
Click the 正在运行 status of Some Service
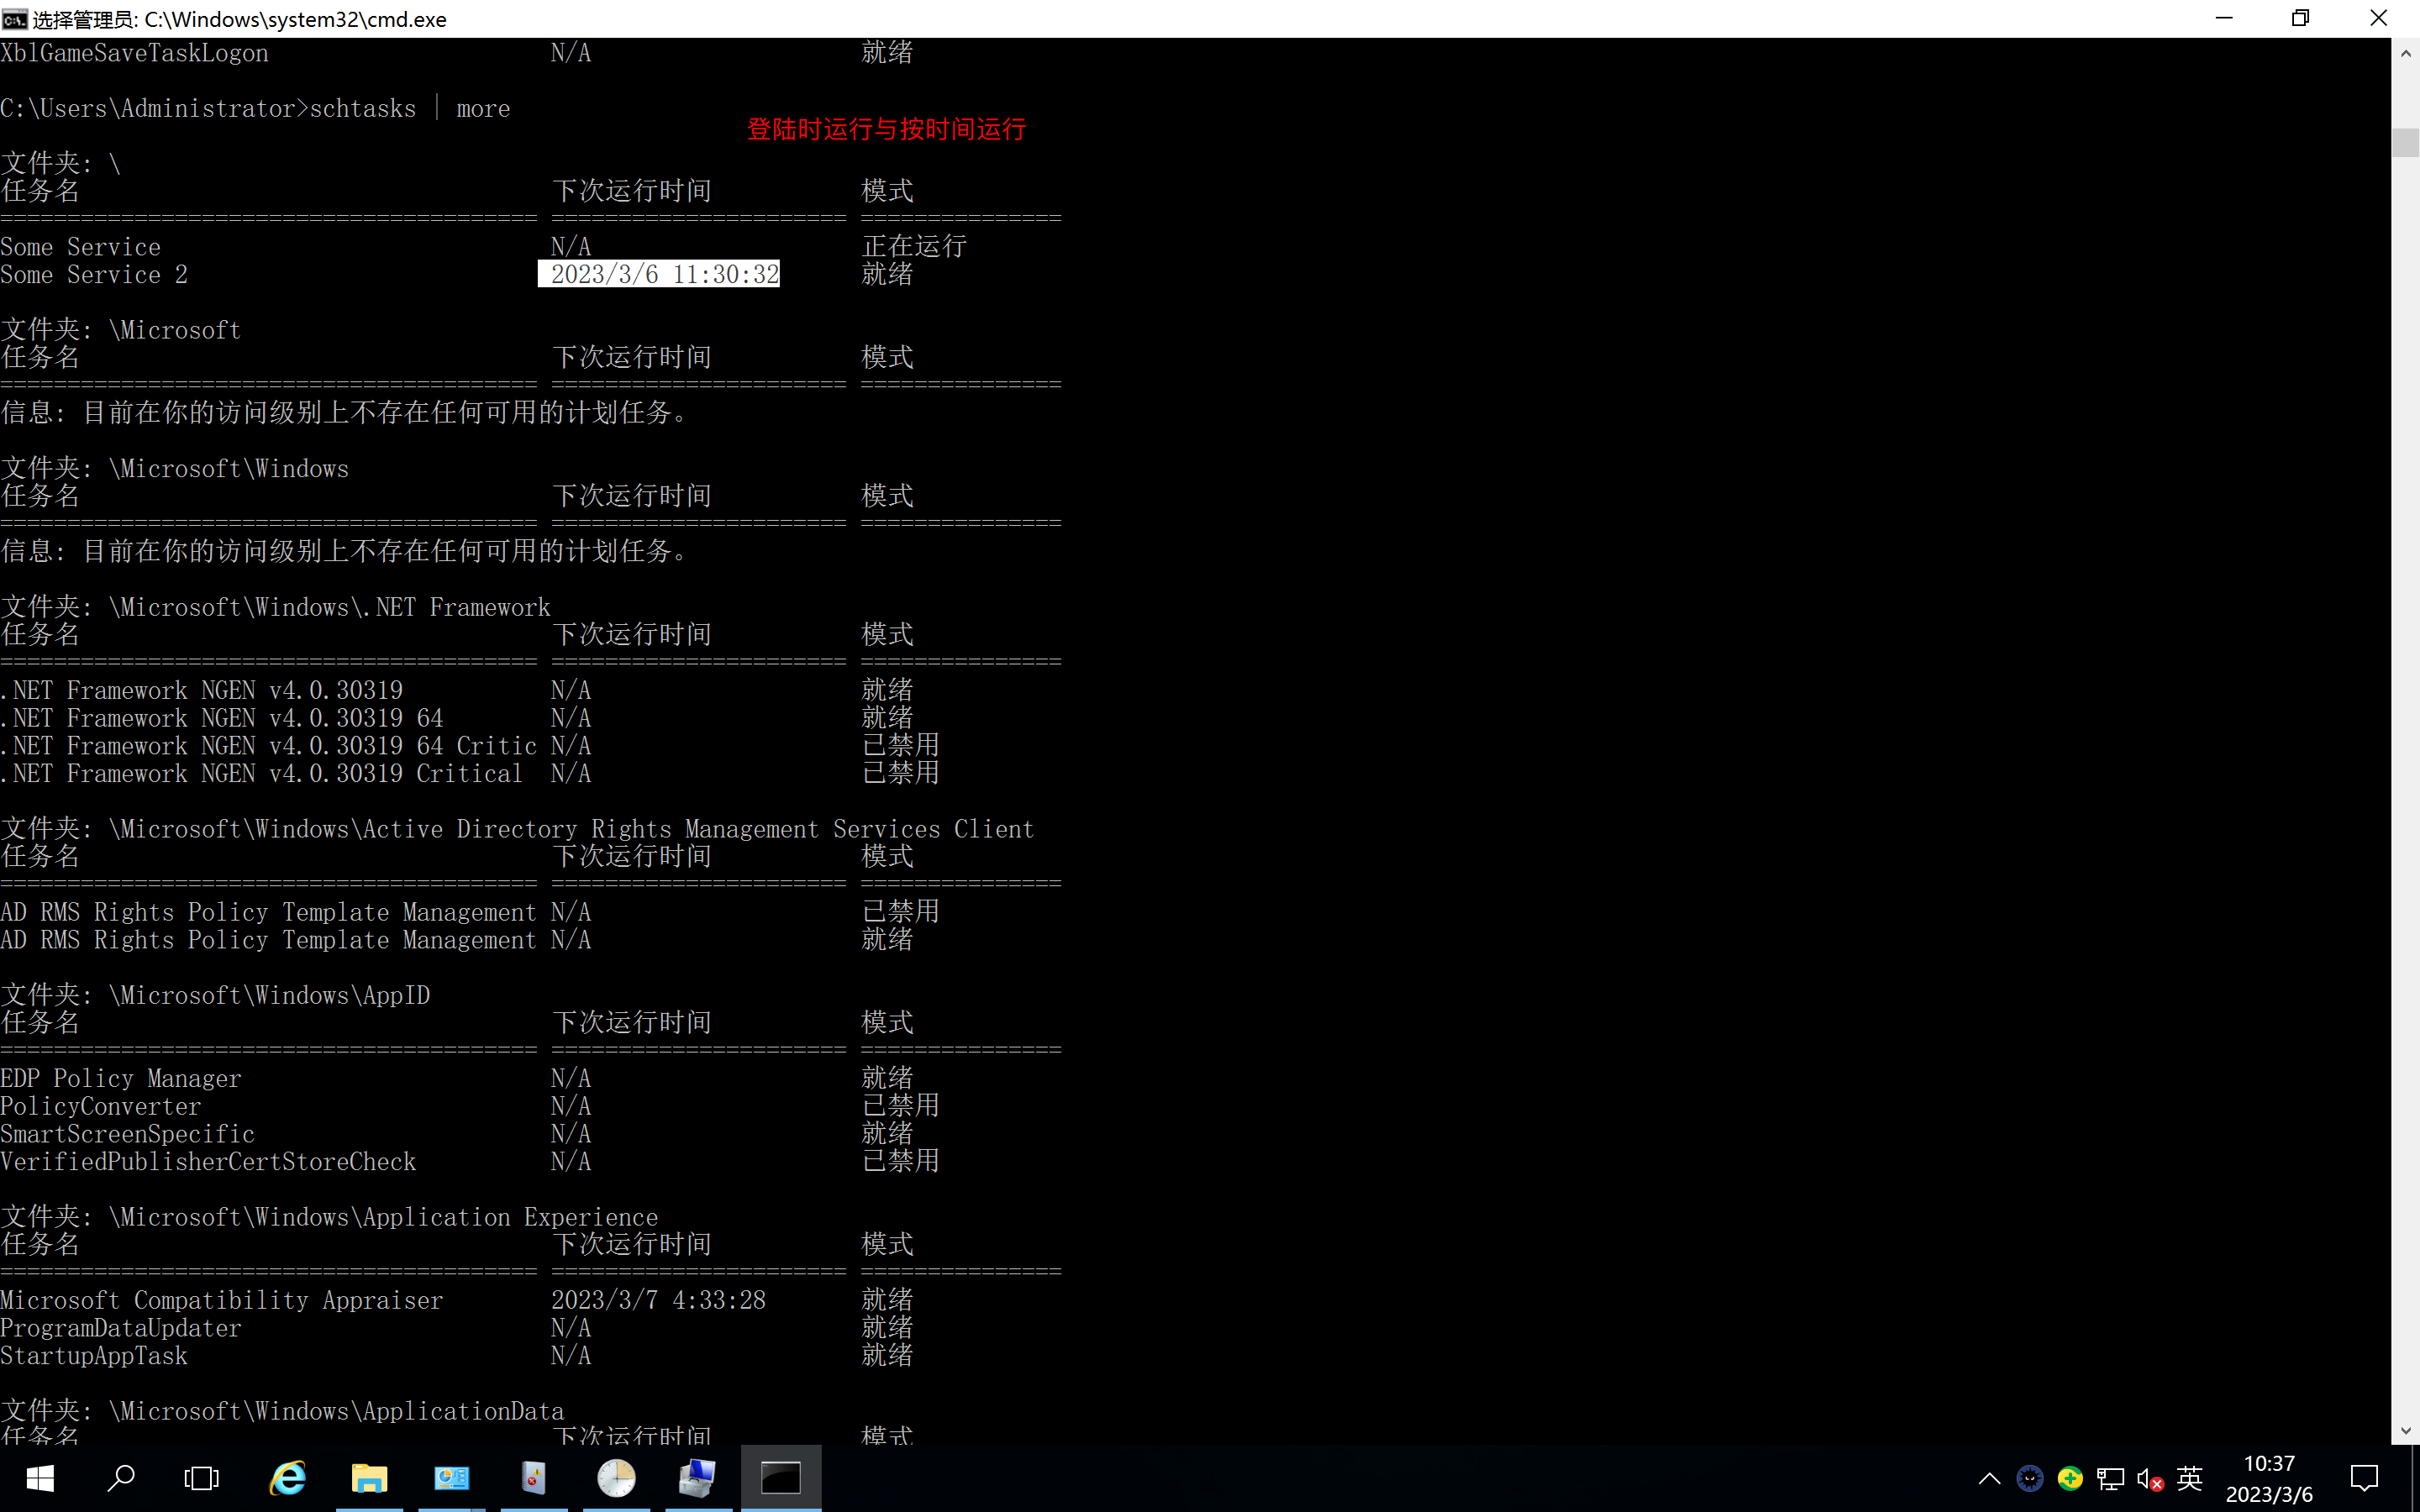click(x=914, y=246)
